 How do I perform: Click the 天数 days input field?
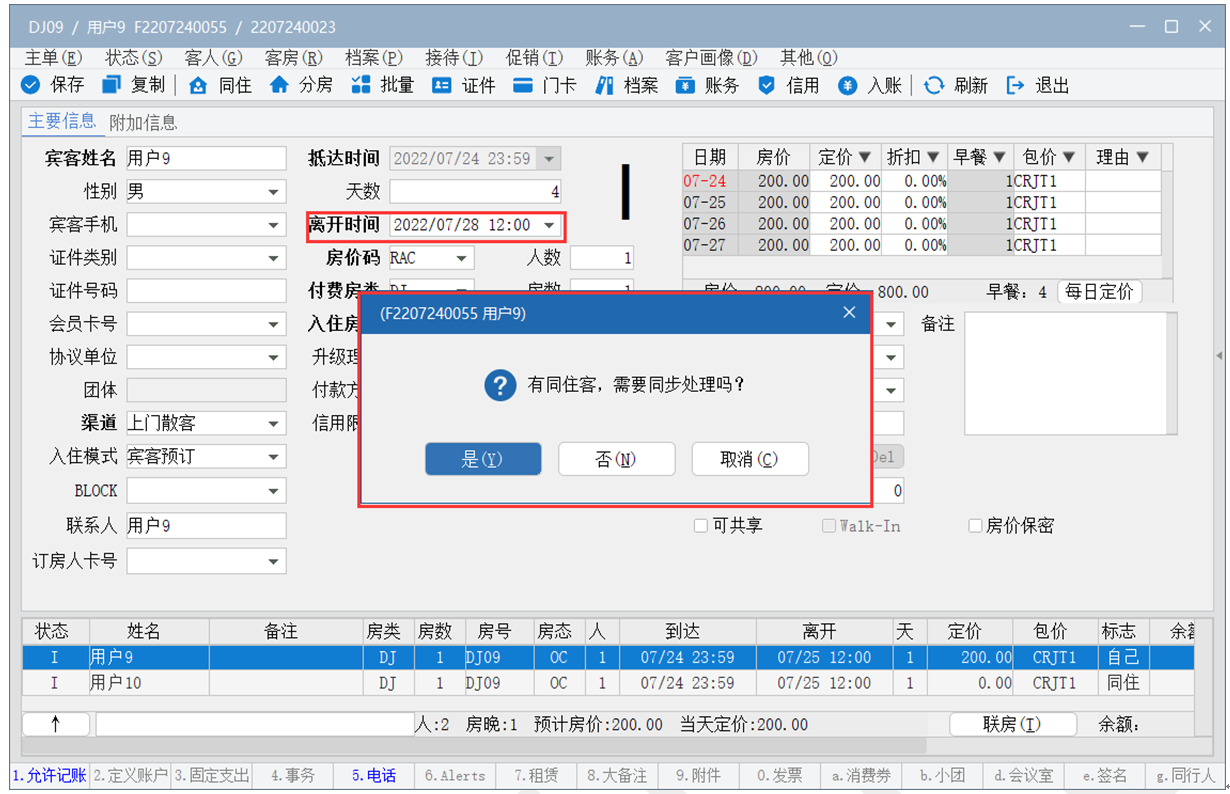pos(476,191)
